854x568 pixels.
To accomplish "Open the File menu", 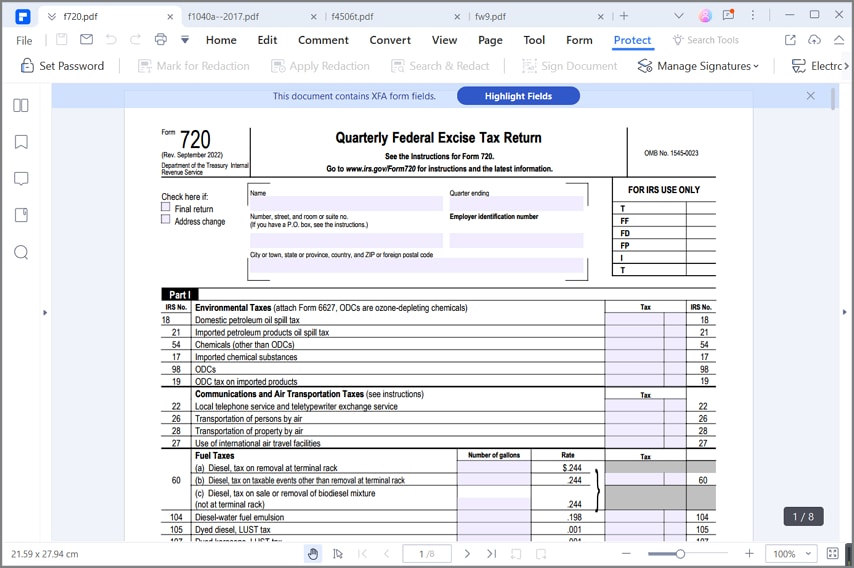I will pyautogui.click(x=24, y=40).
